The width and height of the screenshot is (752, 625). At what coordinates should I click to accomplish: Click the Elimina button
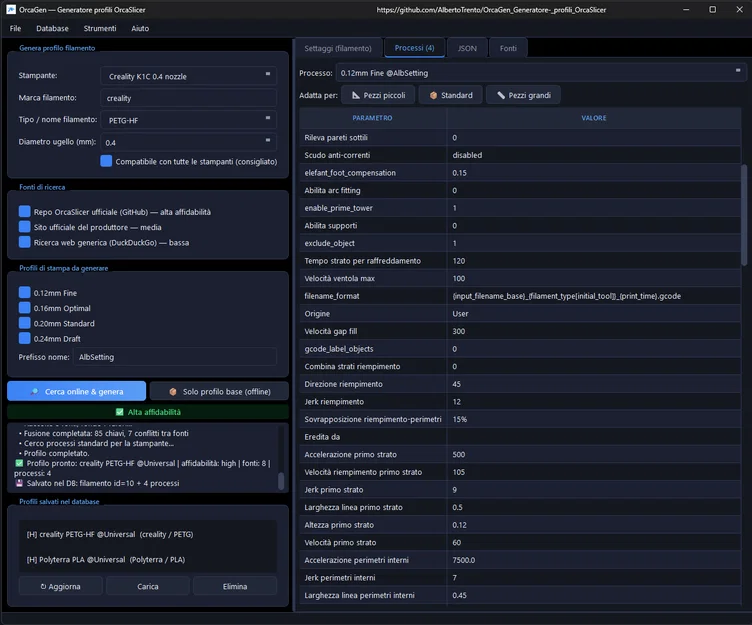(235, 586)
